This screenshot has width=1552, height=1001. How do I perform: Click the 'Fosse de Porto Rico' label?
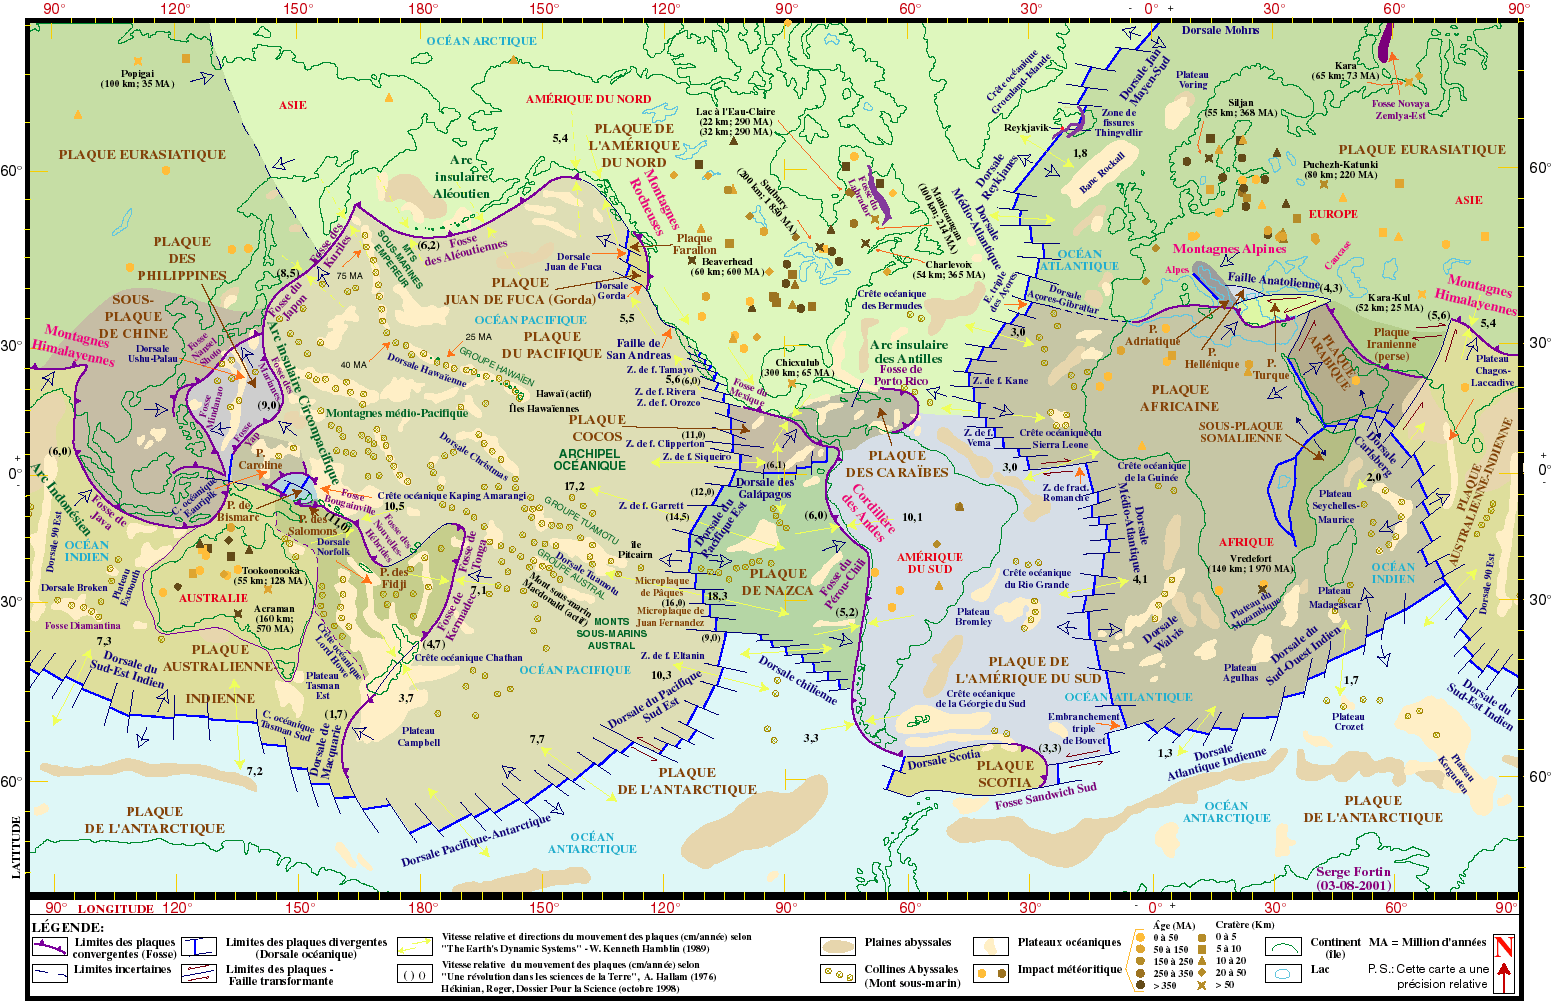pos(901,375)
